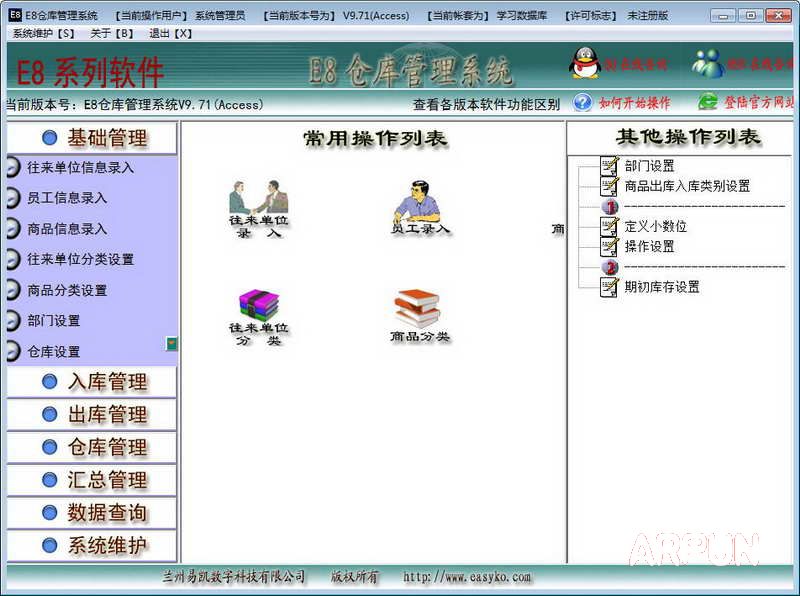Viewport: 800px width, 596px height.
Task: Click the round bullet beside 往来单位分类设置
Action: (x=13, y=259)
